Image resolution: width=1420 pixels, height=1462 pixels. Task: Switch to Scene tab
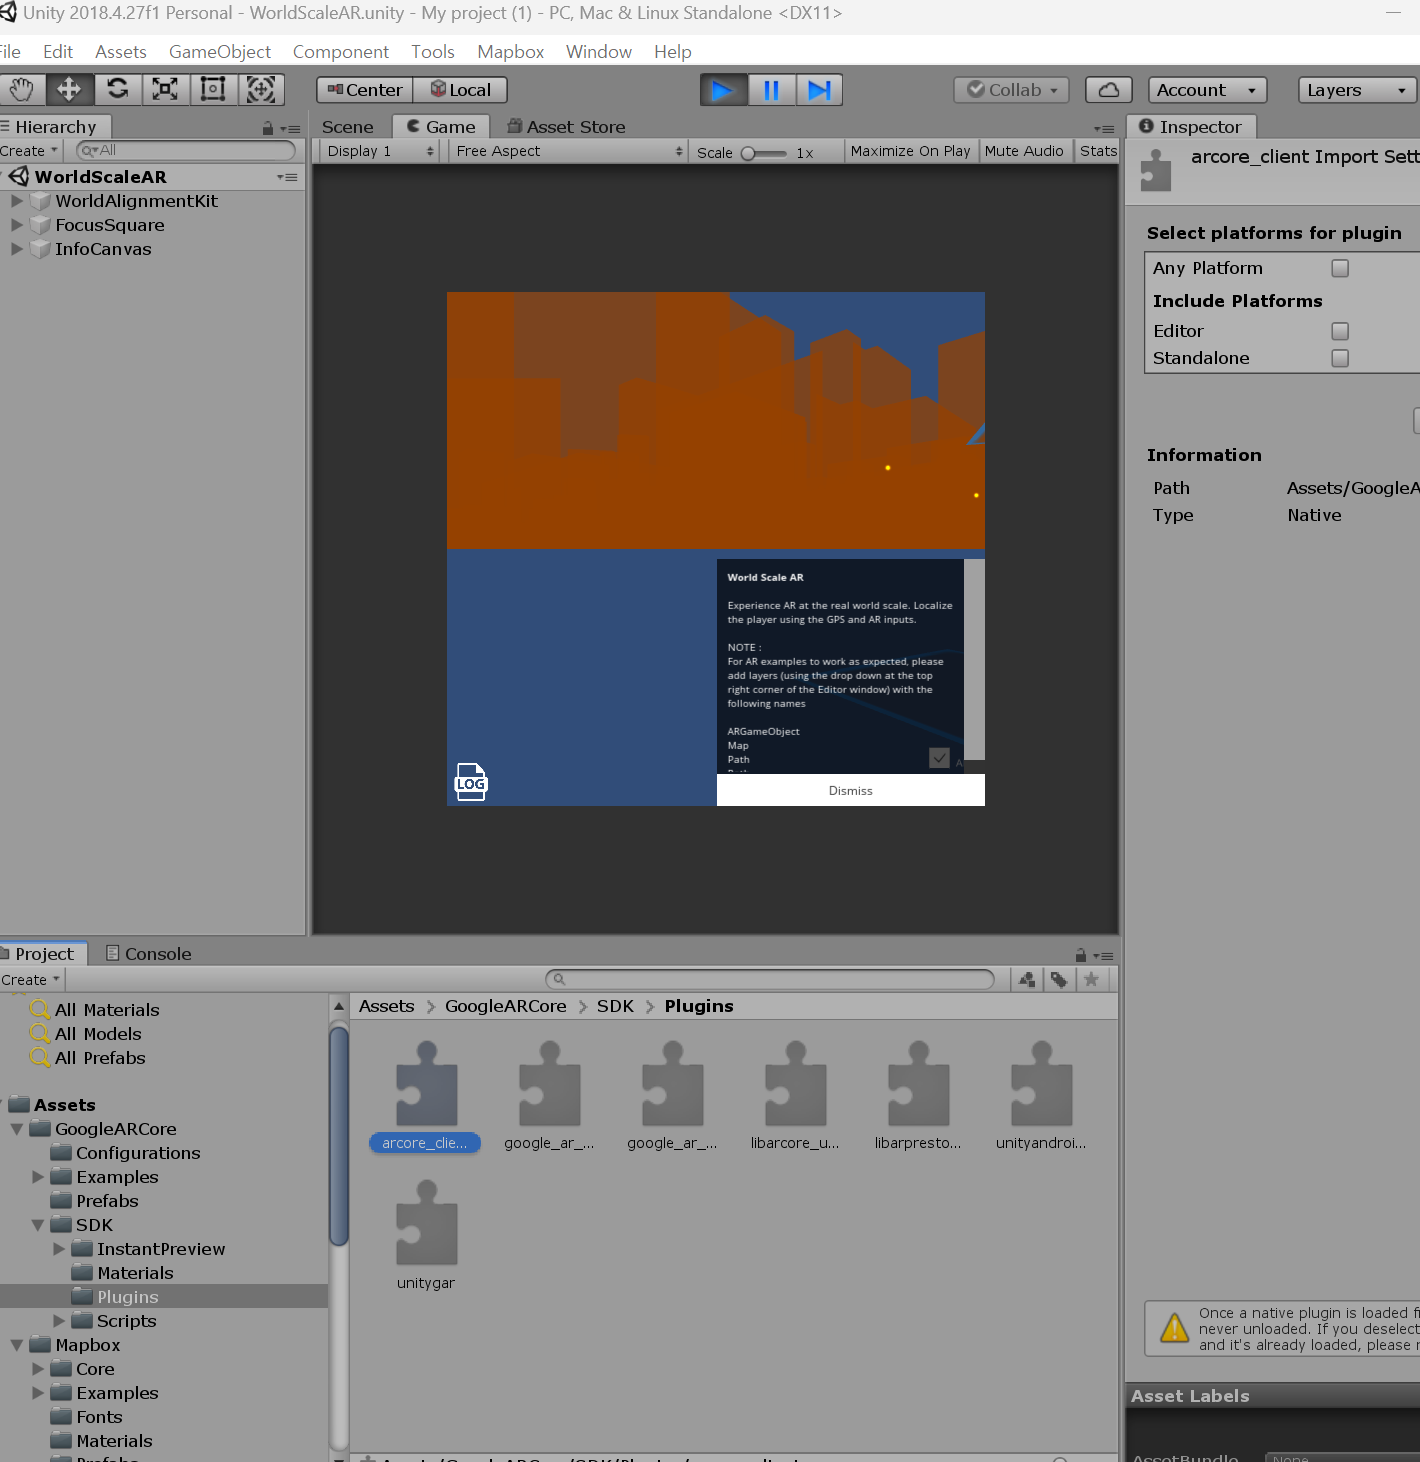348,127
